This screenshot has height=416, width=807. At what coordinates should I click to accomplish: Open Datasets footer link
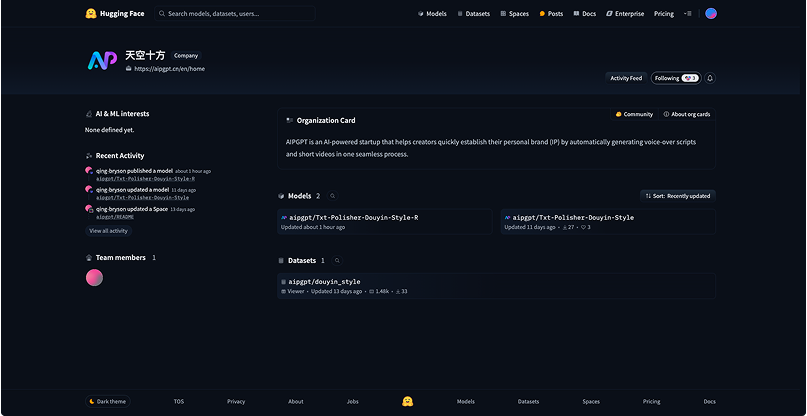point(529,402)
